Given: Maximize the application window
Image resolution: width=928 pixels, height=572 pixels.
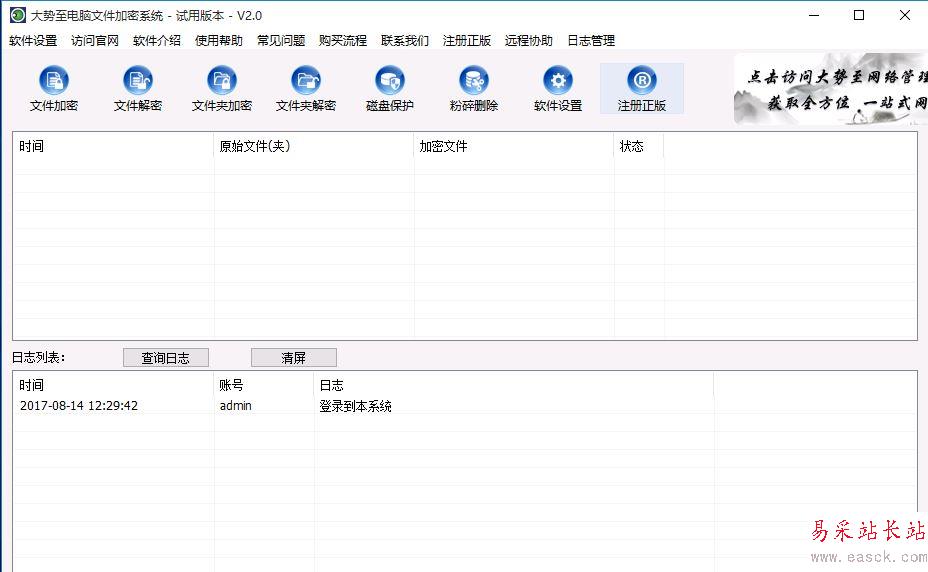Looking at the screenshot, I should pyautogui.click(x=859, y=15).
